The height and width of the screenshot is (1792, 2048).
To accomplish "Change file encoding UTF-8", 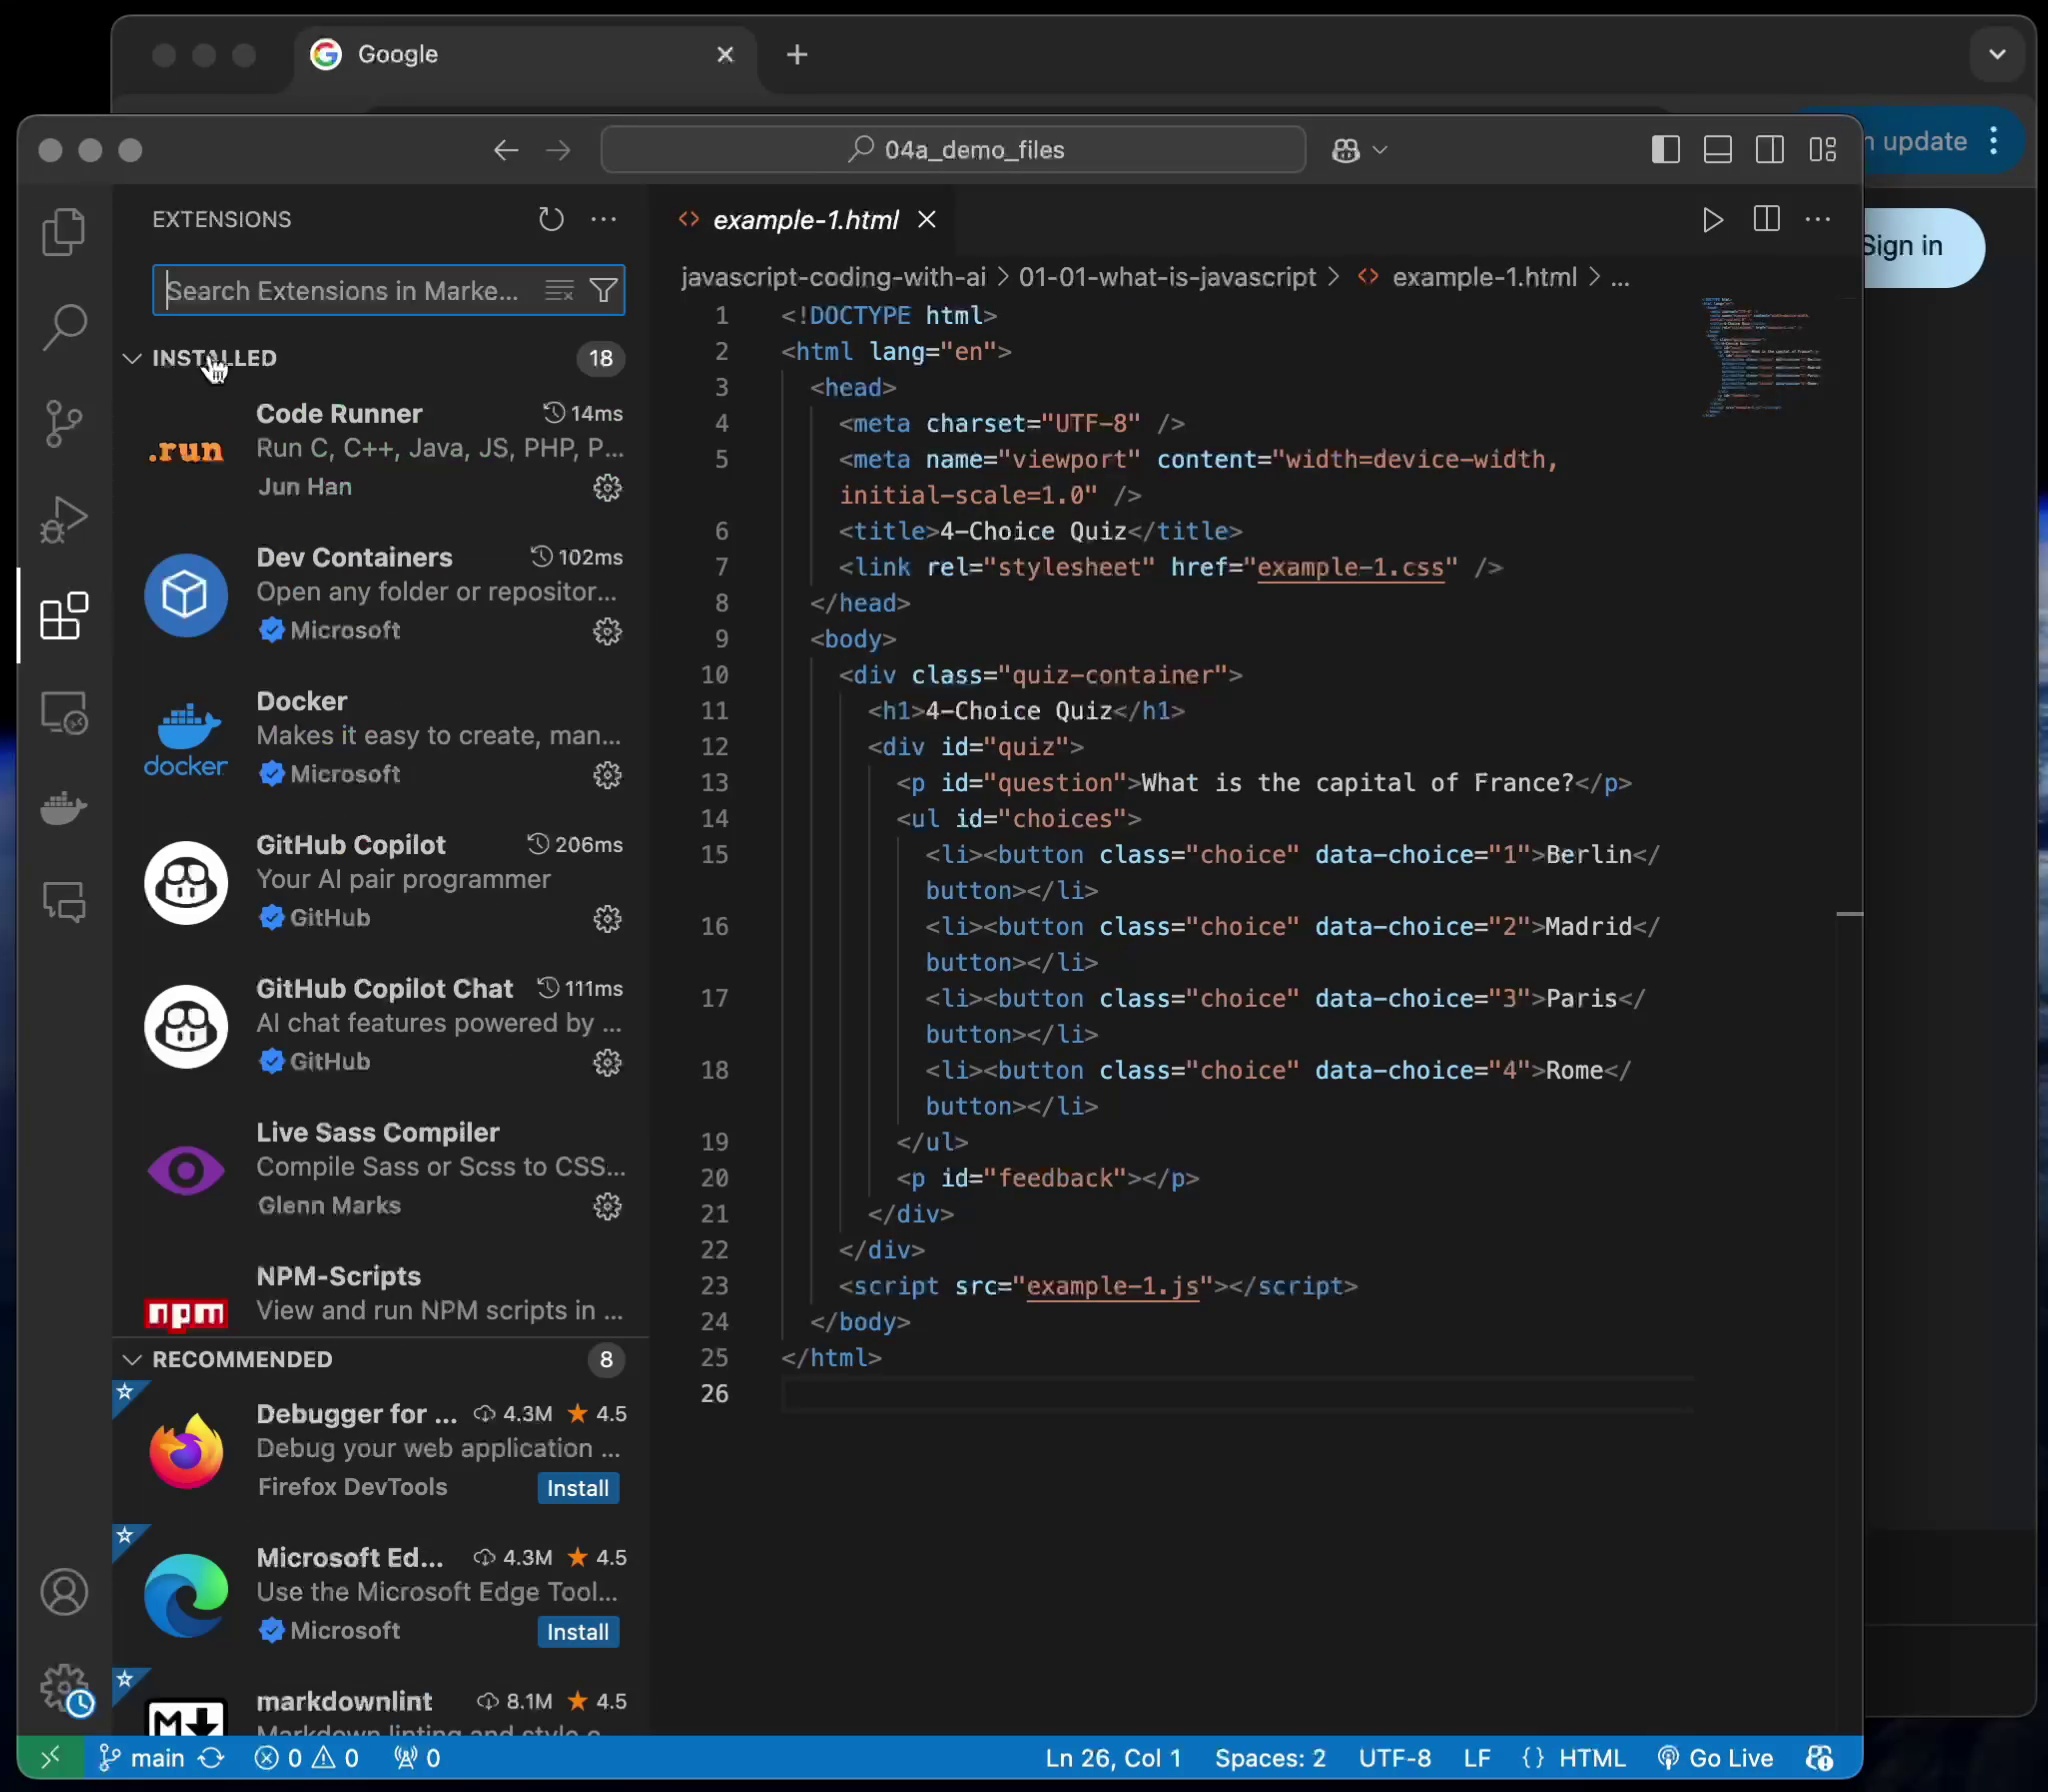I will point(1394,1758).
